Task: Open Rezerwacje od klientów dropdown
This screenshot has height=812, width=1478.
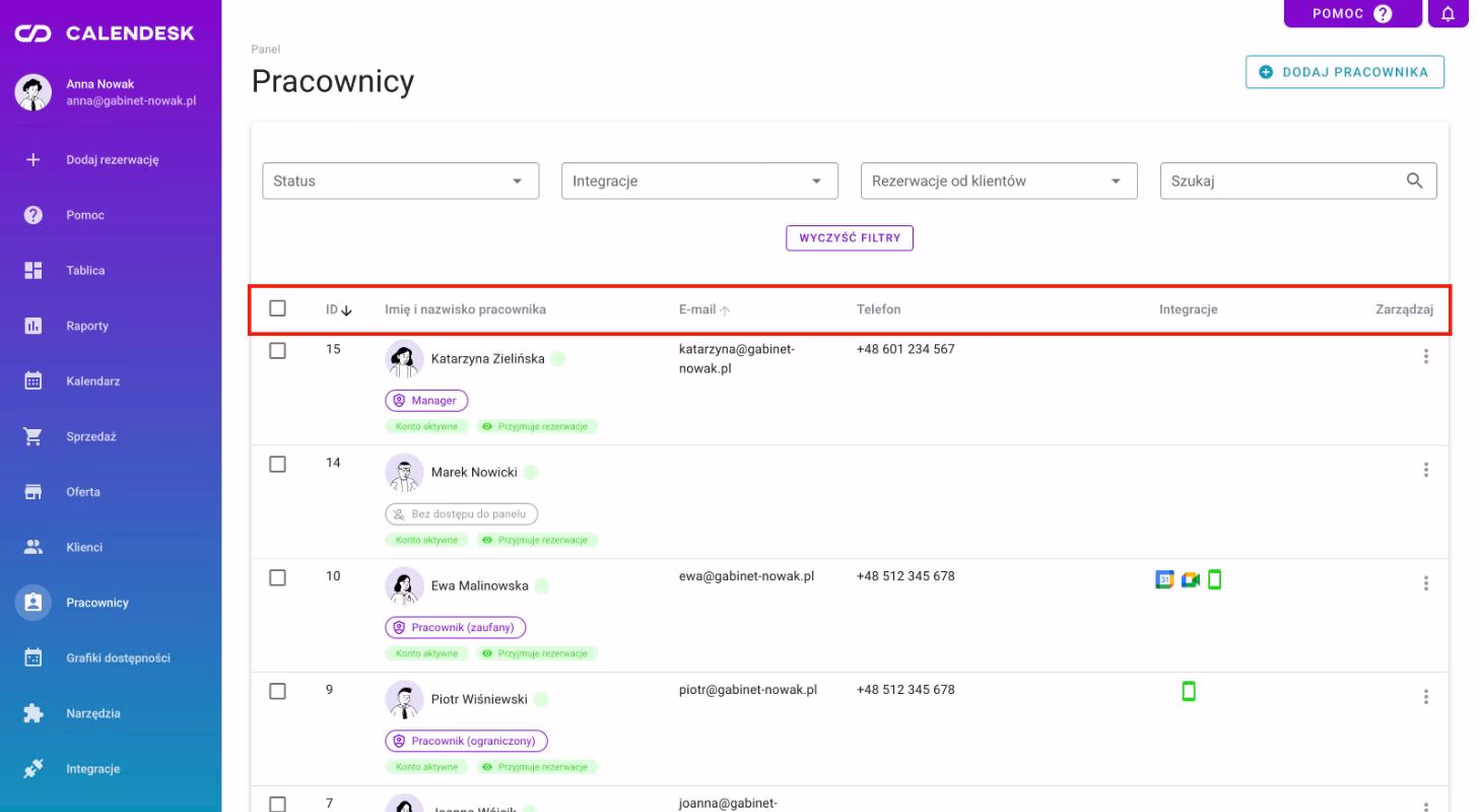Action: pos(999,181)
